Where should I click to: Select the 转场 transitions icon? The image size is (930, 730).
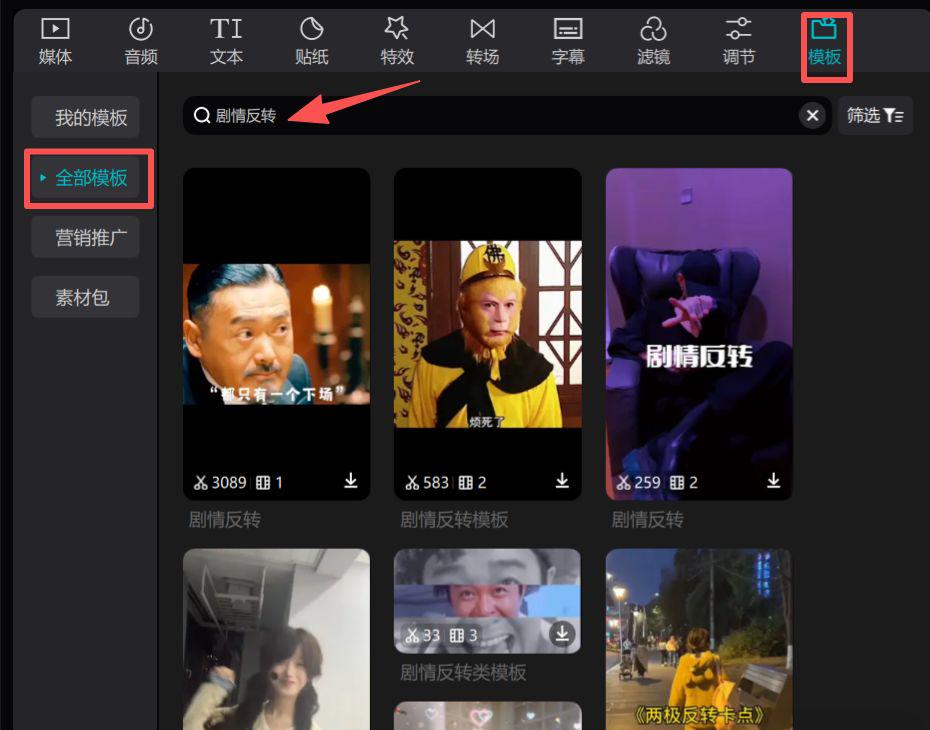pos(482,40)
